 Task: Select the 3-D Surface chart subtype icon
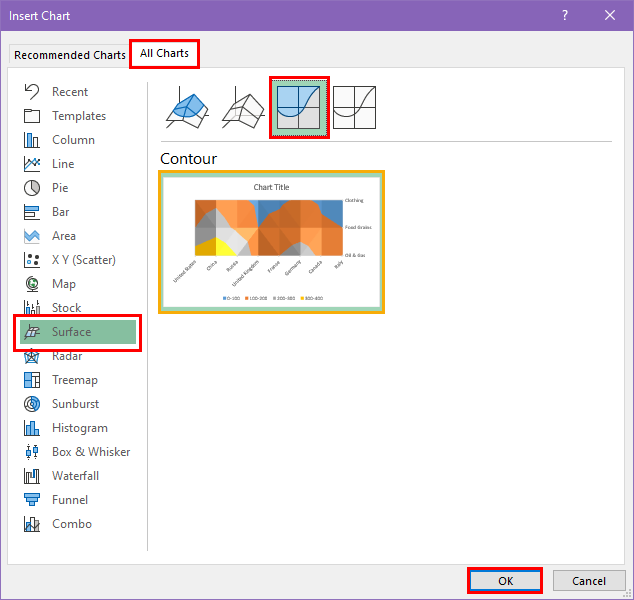click(187, 108)
